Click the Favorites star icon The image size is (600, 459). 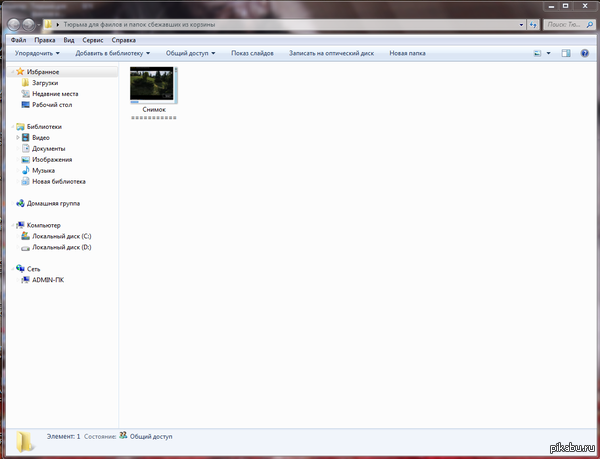click(x=20, y=72)
